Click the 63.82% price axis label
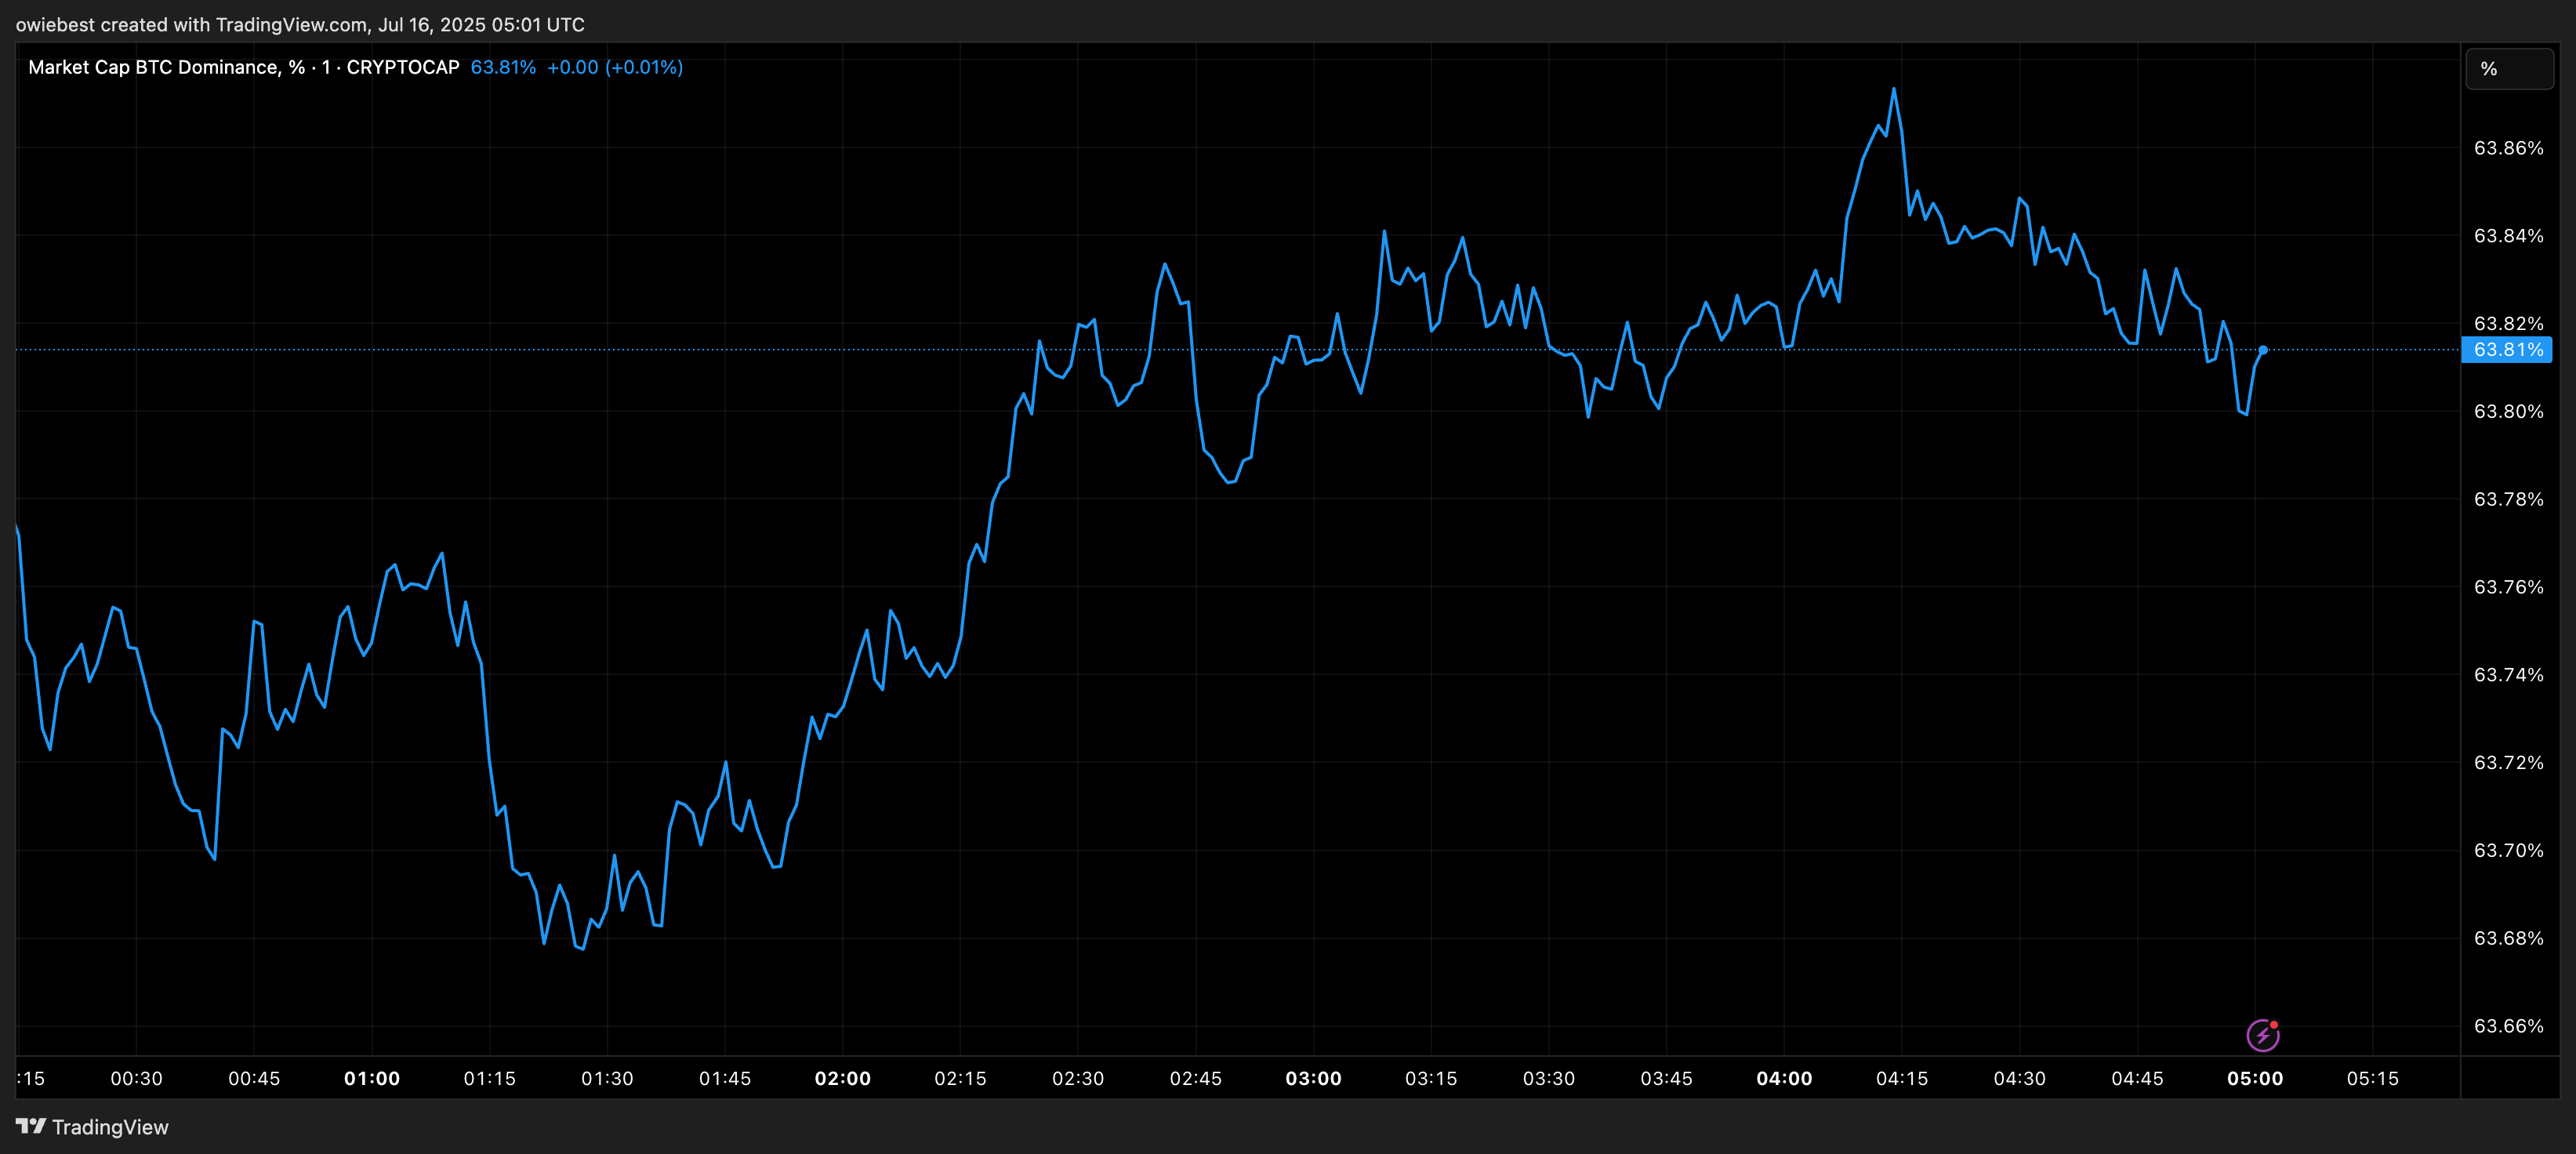This screenshot has width=2576, height=1154. 2508,323
